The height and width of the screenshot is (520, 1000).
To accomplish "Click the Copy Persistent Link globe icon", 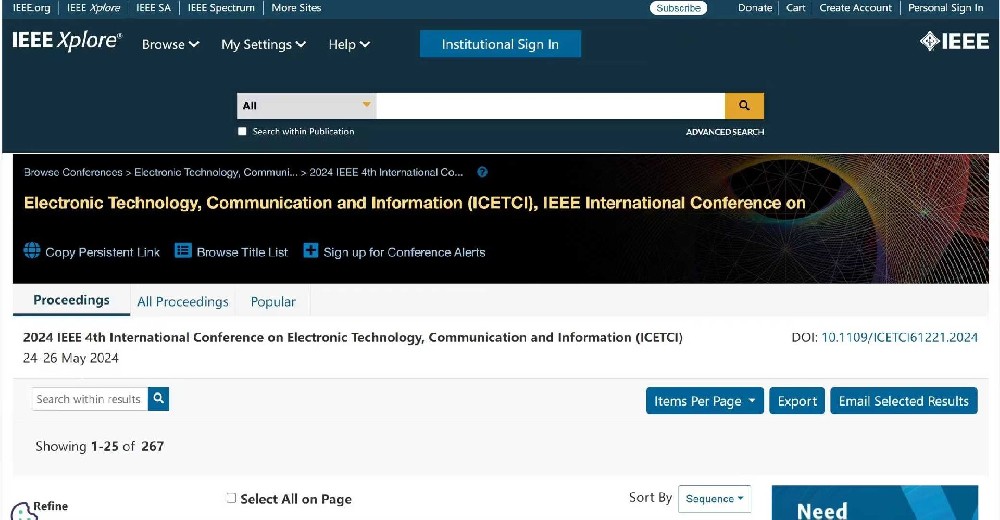I will (x=32, y=251).
